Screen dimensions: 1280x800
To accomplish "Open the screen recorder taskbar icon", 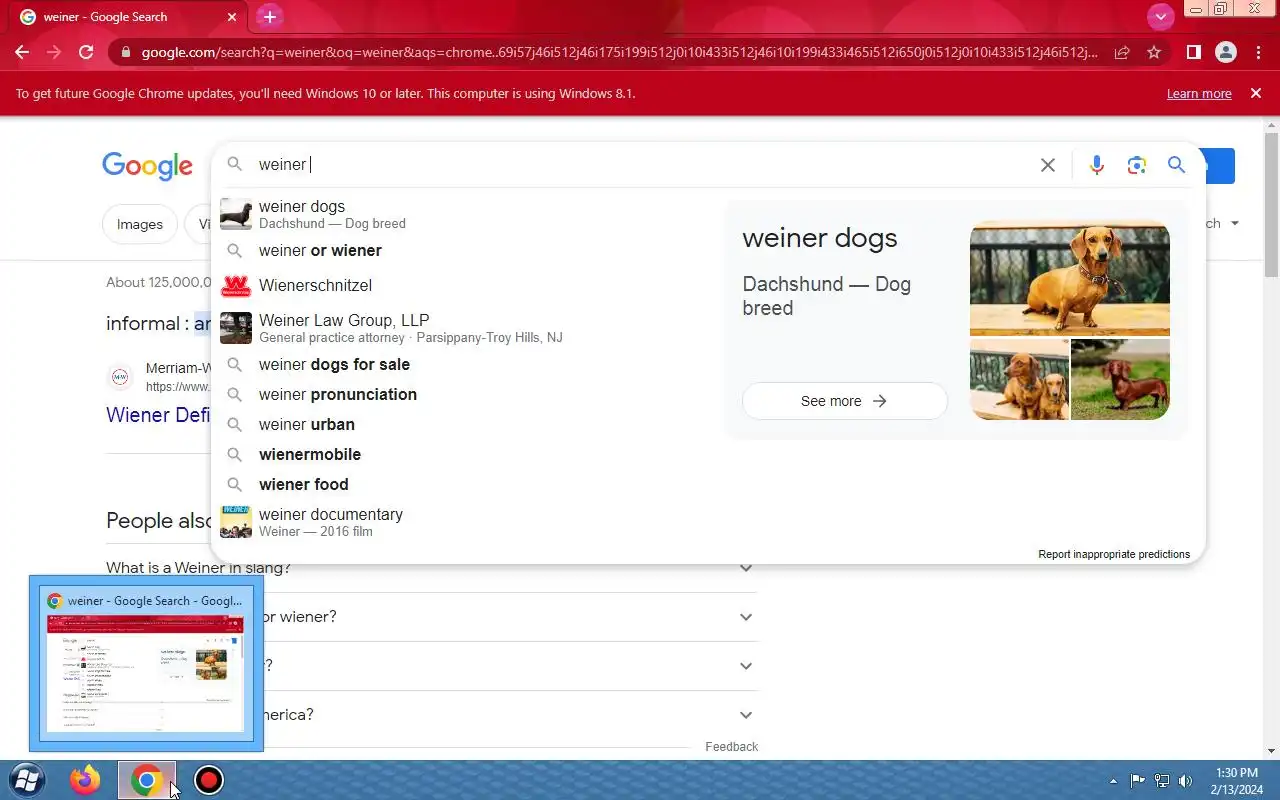I will coord(209,780).
